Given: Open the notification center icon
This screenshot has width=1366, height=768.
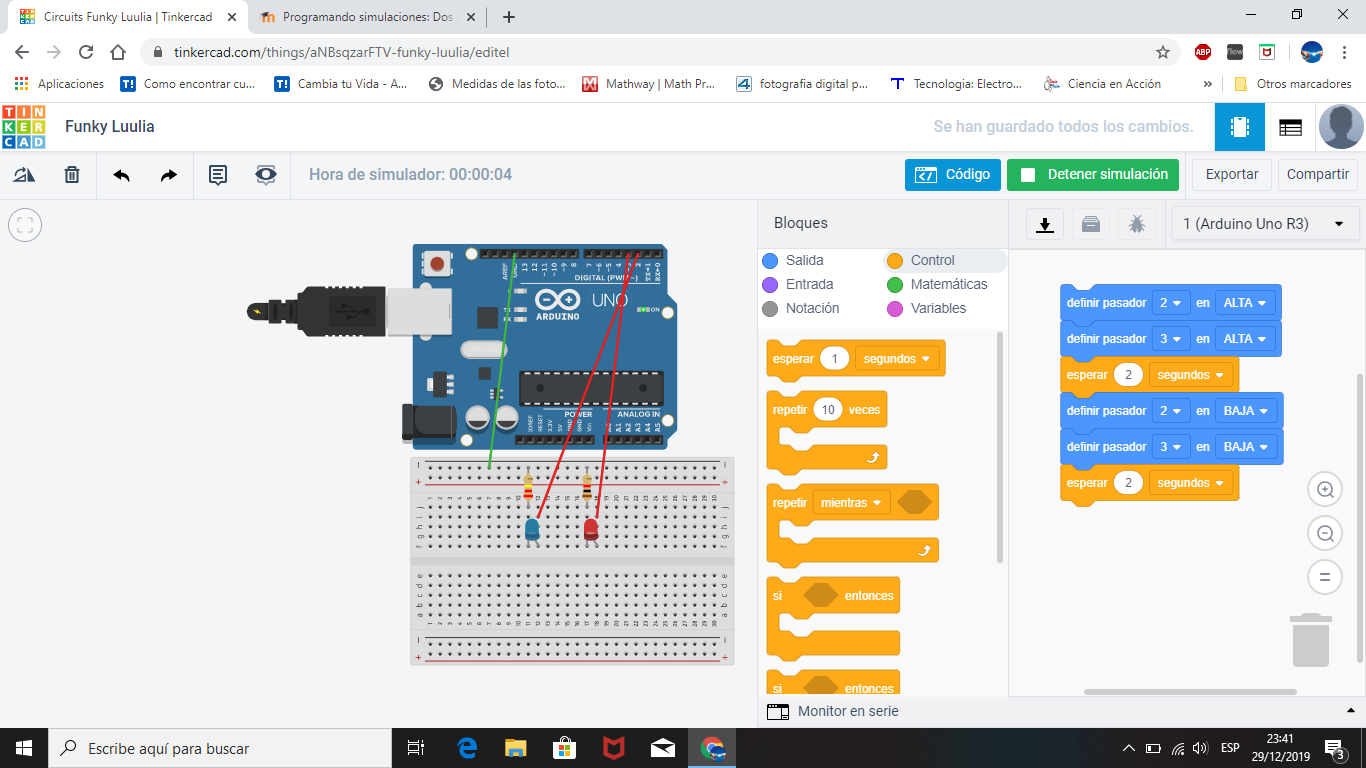Looking at the screenshot, I should [x=1335, y=748].
